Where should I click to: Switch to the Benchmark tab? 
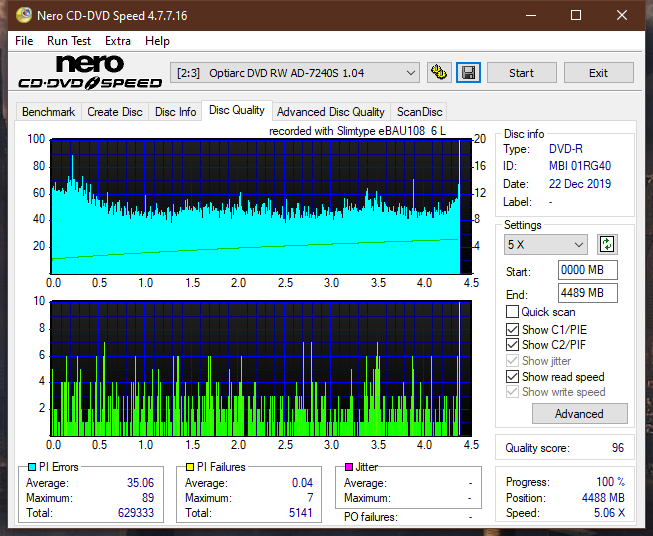coord(48,112)
